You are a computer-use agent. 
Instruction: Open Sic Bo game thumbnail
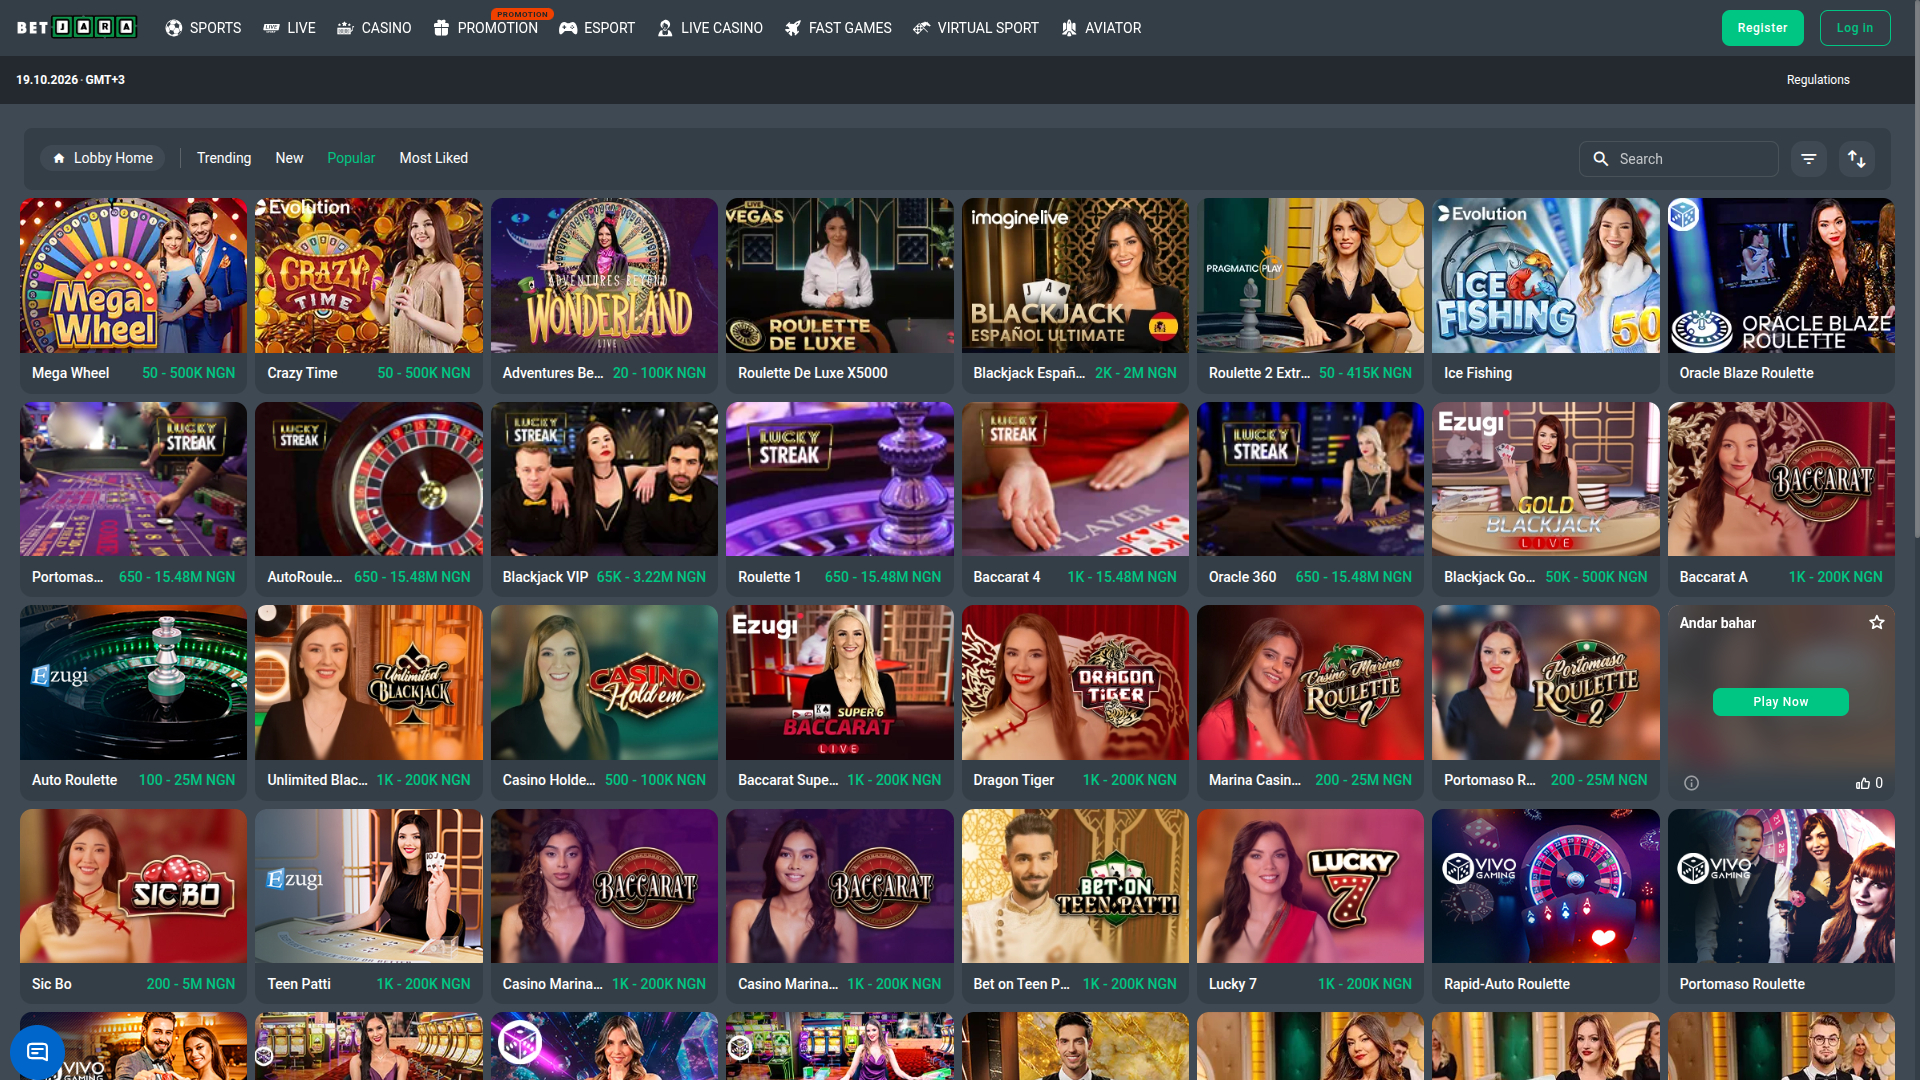[x=133, y=886]
